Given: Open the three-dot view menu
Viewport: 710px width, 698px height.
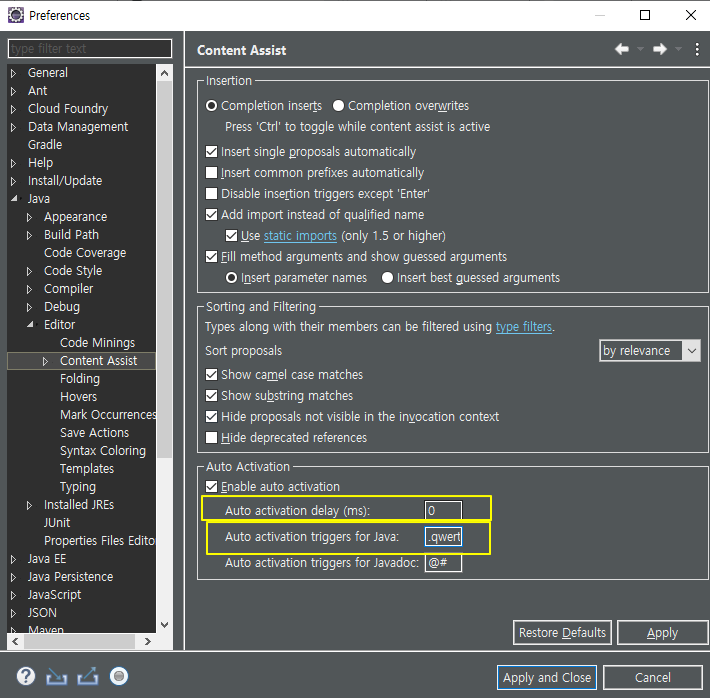Looking at the screenshot, I should coord(697,49).
